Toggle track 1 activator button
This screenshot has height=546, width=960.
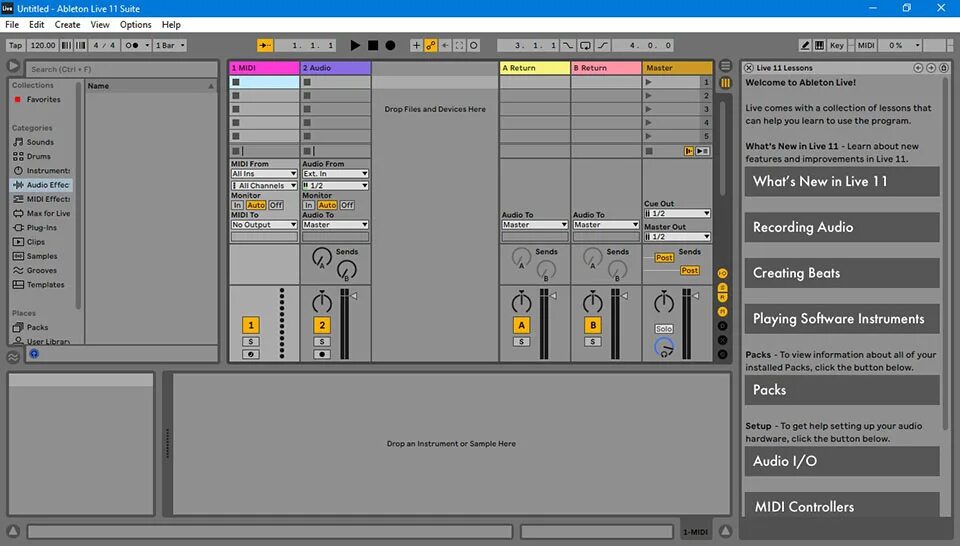[250, 325]
